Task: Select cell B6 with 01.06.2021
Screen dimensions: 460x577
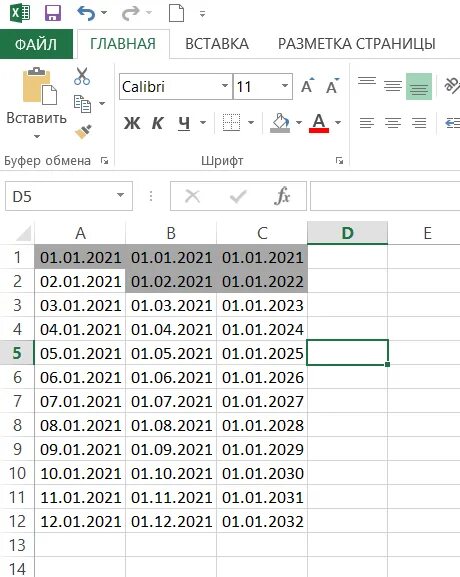Action: [x=171, y=377]
